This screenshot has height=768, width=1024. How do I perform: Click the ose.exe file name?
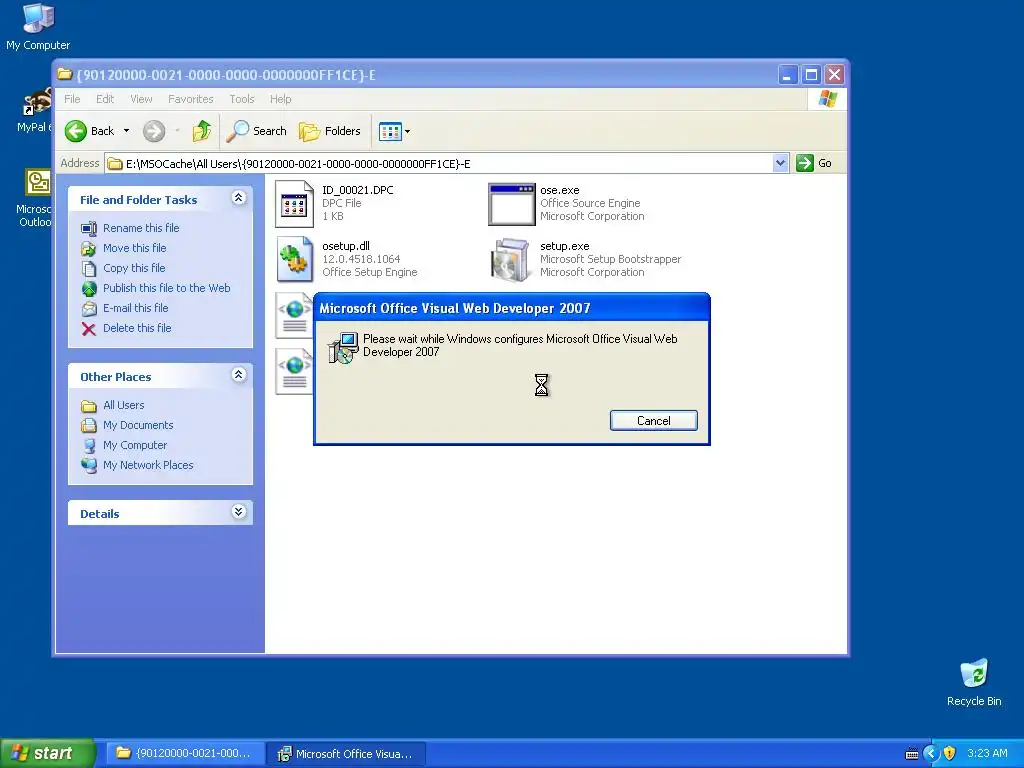(x=560, y=191)
